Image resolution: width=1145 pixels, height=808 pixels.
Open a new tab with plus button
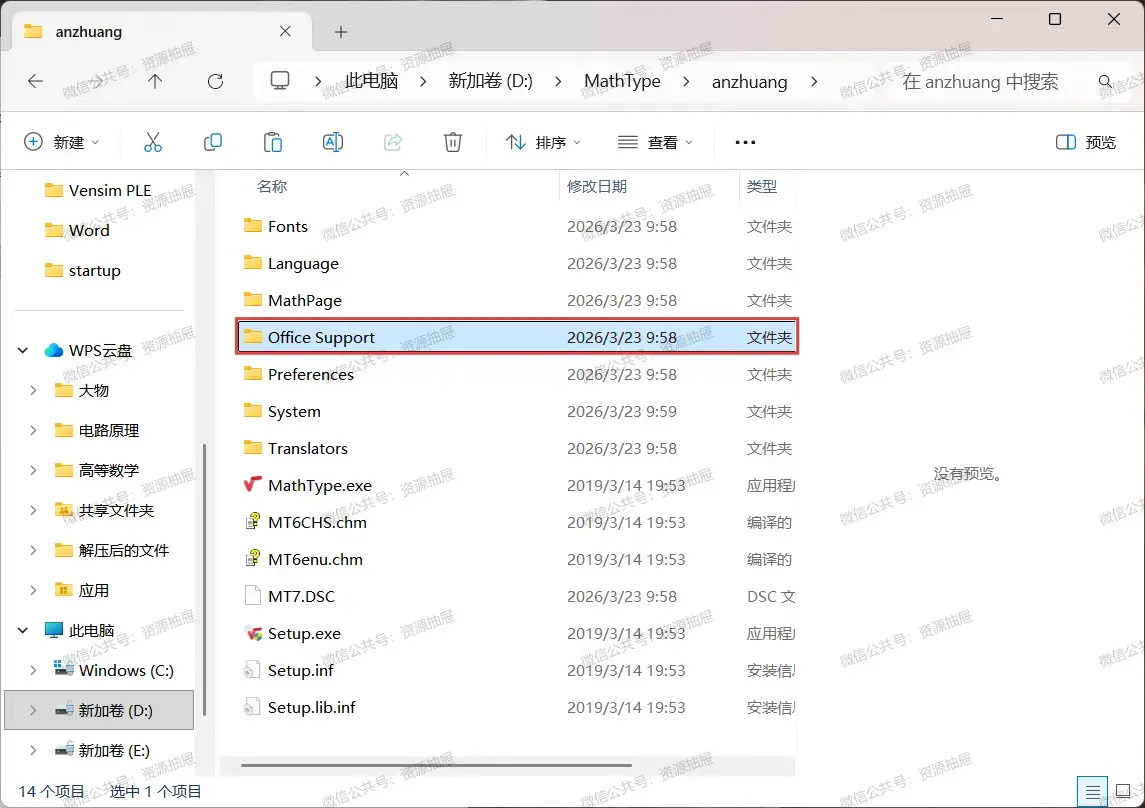(341, 31)
